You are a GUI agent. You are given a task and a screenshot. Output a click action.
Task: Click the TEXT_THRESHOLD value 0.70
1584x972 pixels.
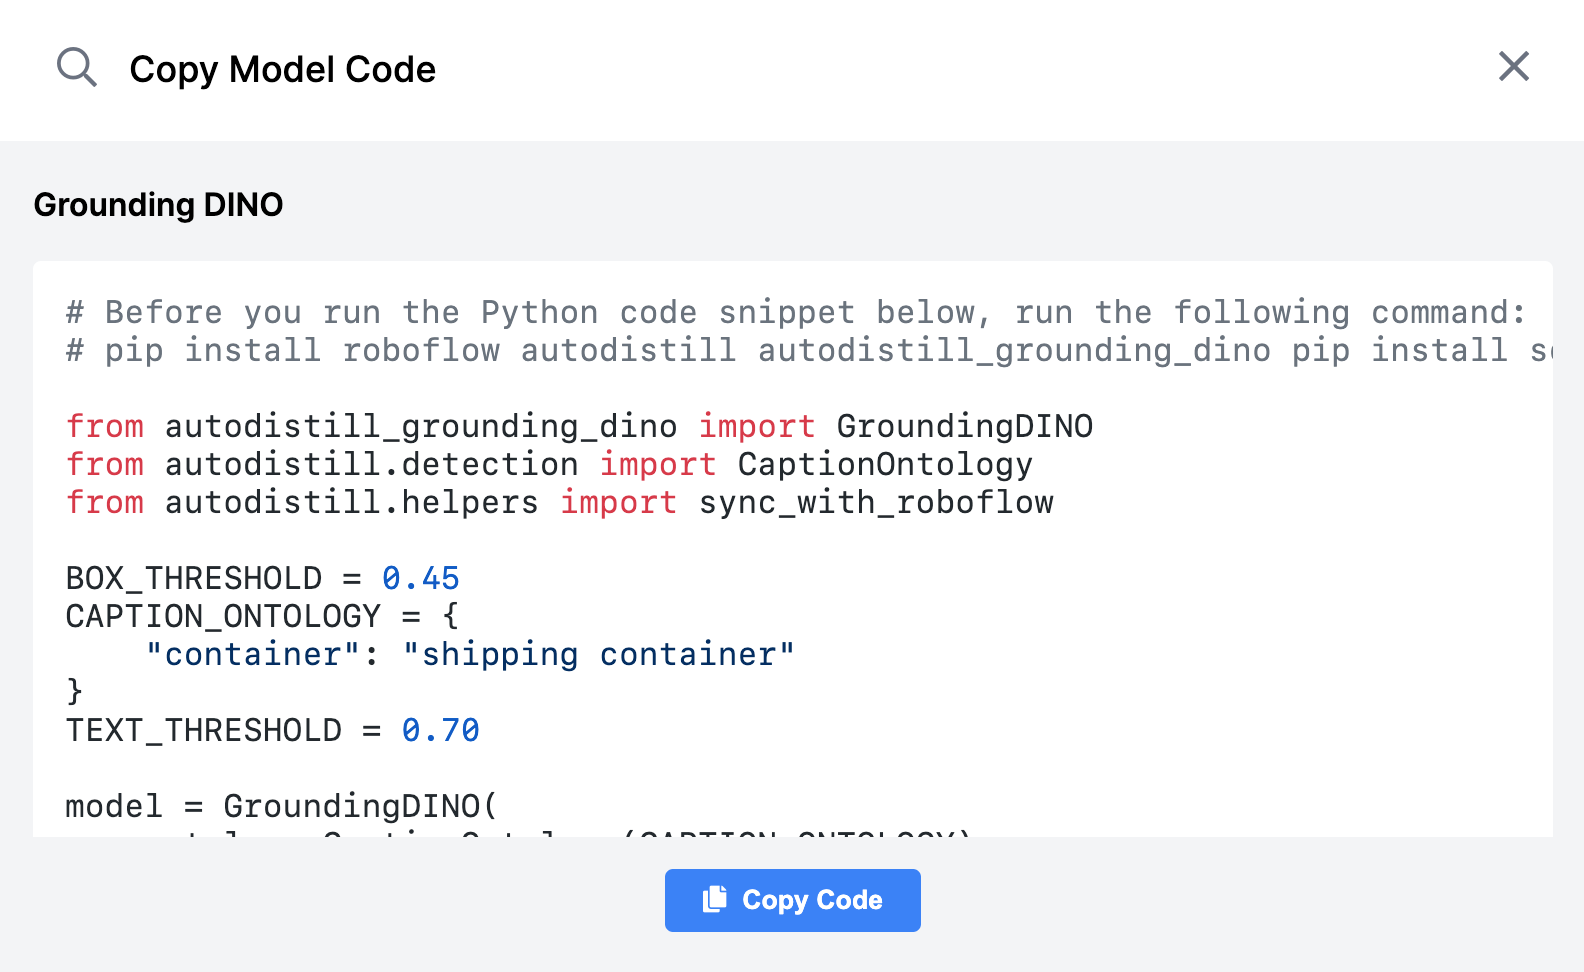[x=440, y=730]
